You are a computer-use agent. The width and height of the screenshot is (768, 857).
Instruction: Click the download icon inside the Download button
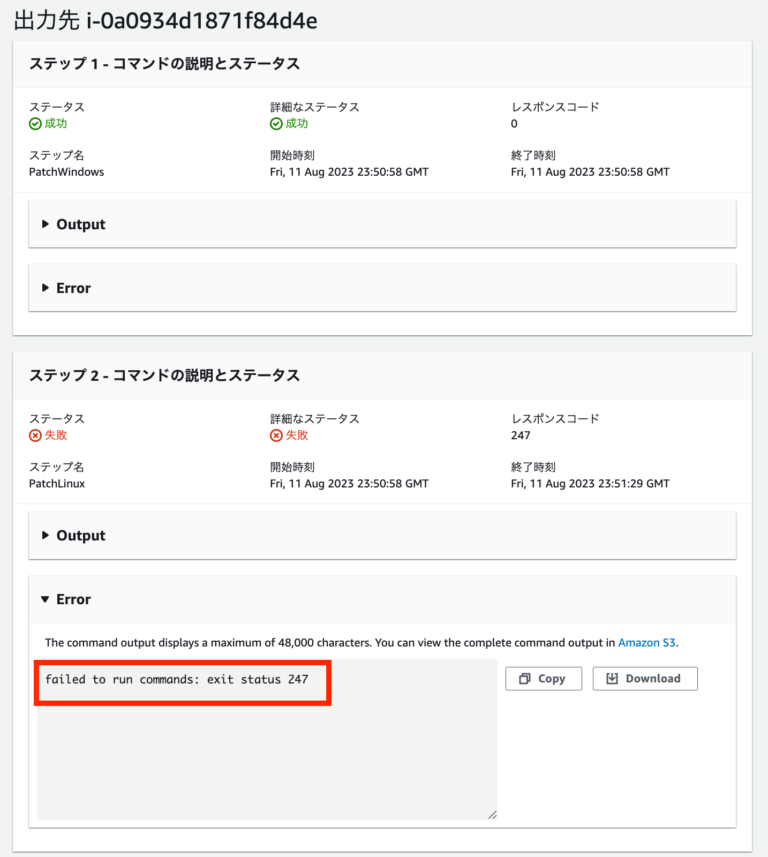[611, 678]
